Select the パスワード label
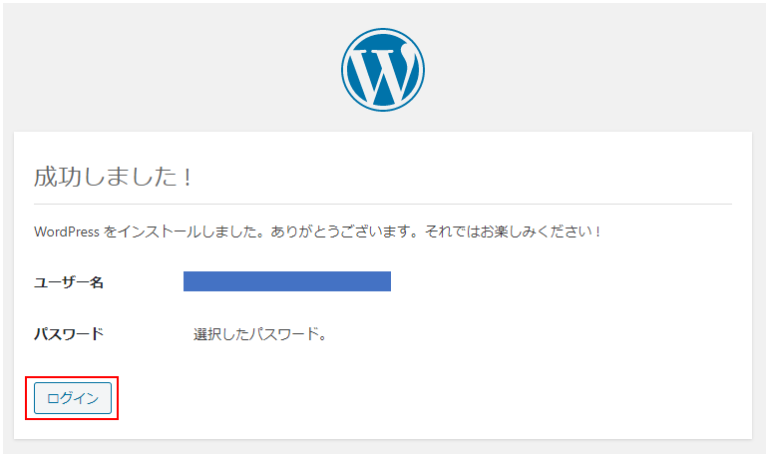 (69, 334)
